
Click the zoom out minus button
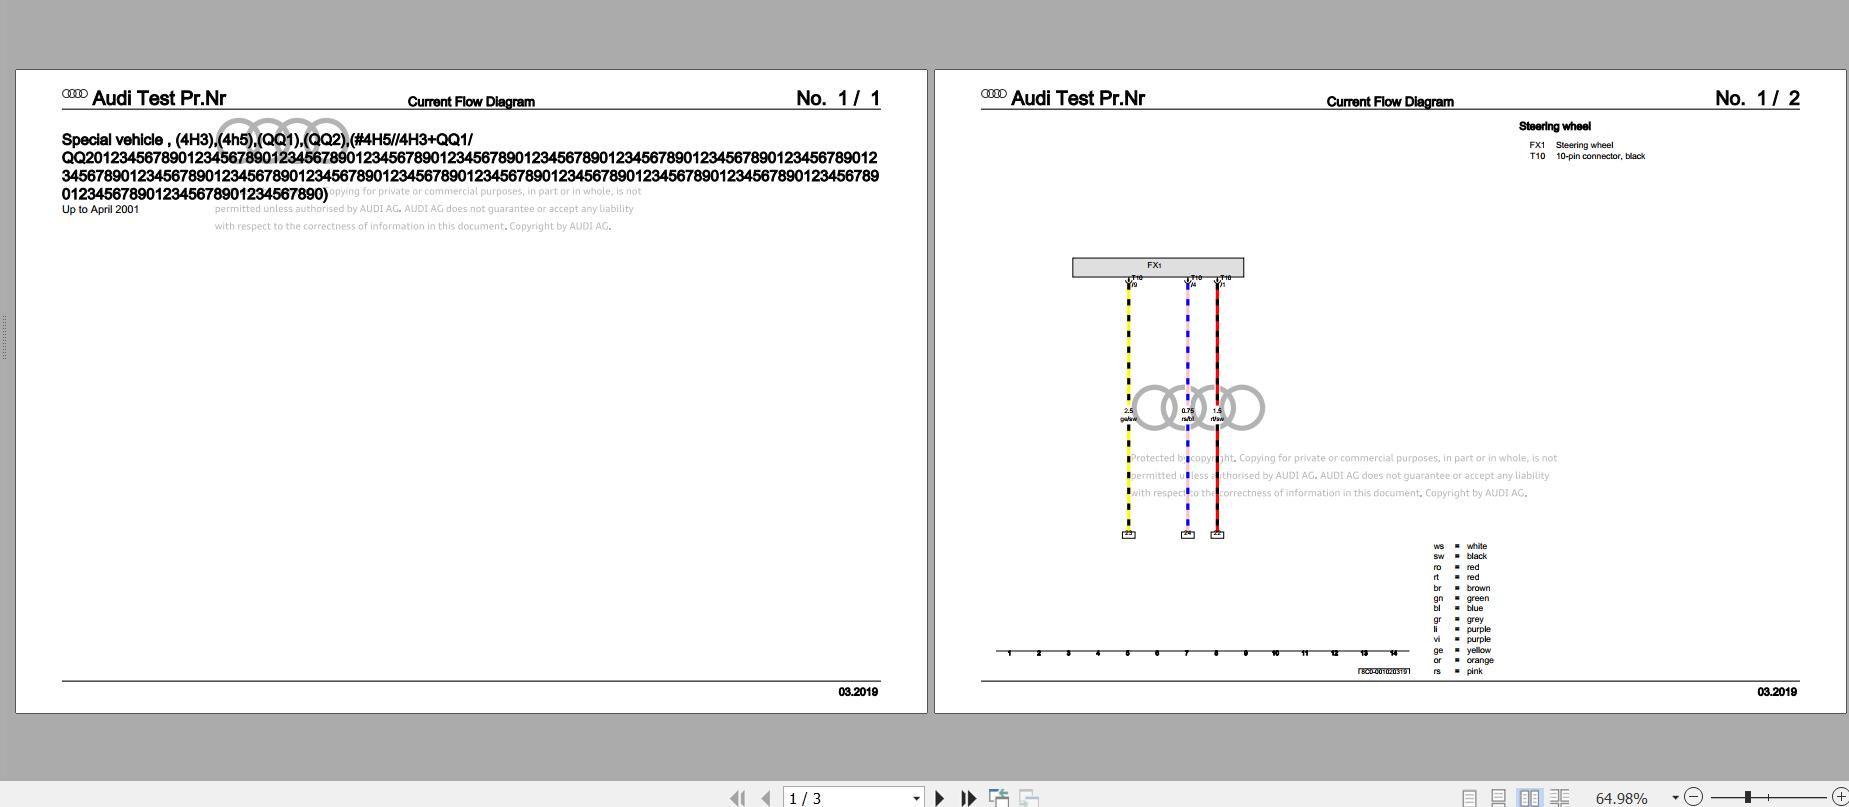[x=1693, y=797]
